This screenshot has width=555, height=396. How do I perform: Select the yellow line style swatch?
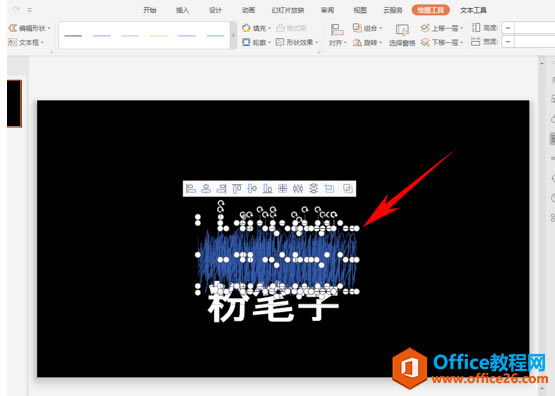pyautogui.click(x=159, y=36)
